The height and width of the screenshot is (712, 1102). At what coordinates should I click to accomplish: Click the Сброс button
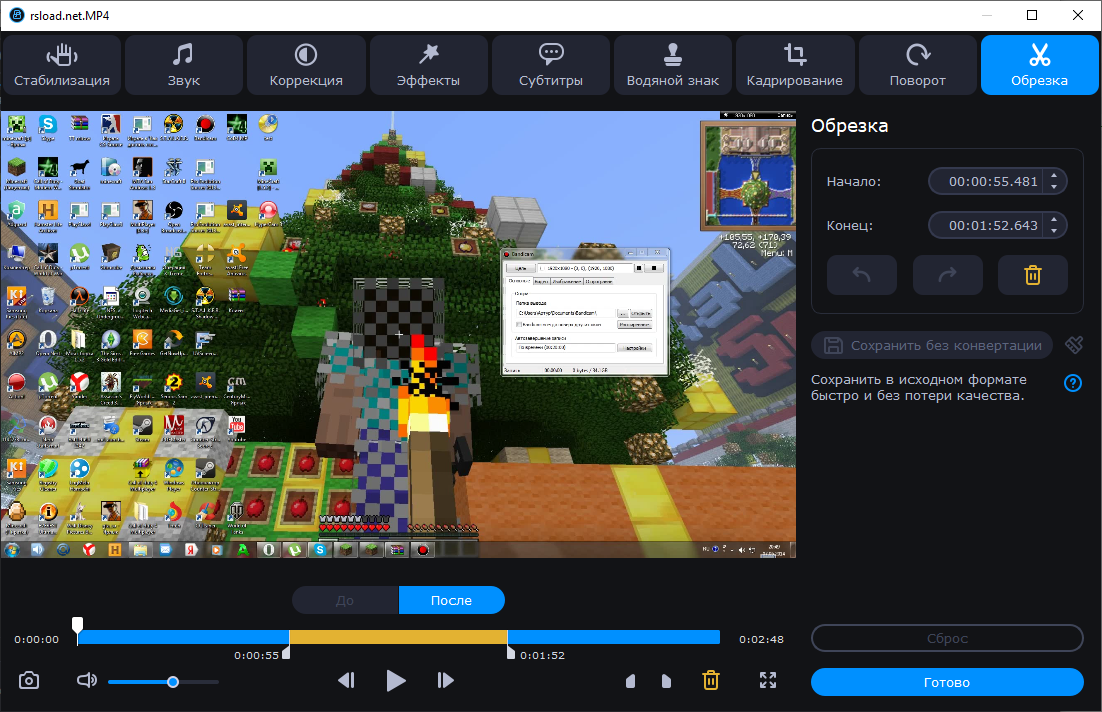(x=947, y=638)
